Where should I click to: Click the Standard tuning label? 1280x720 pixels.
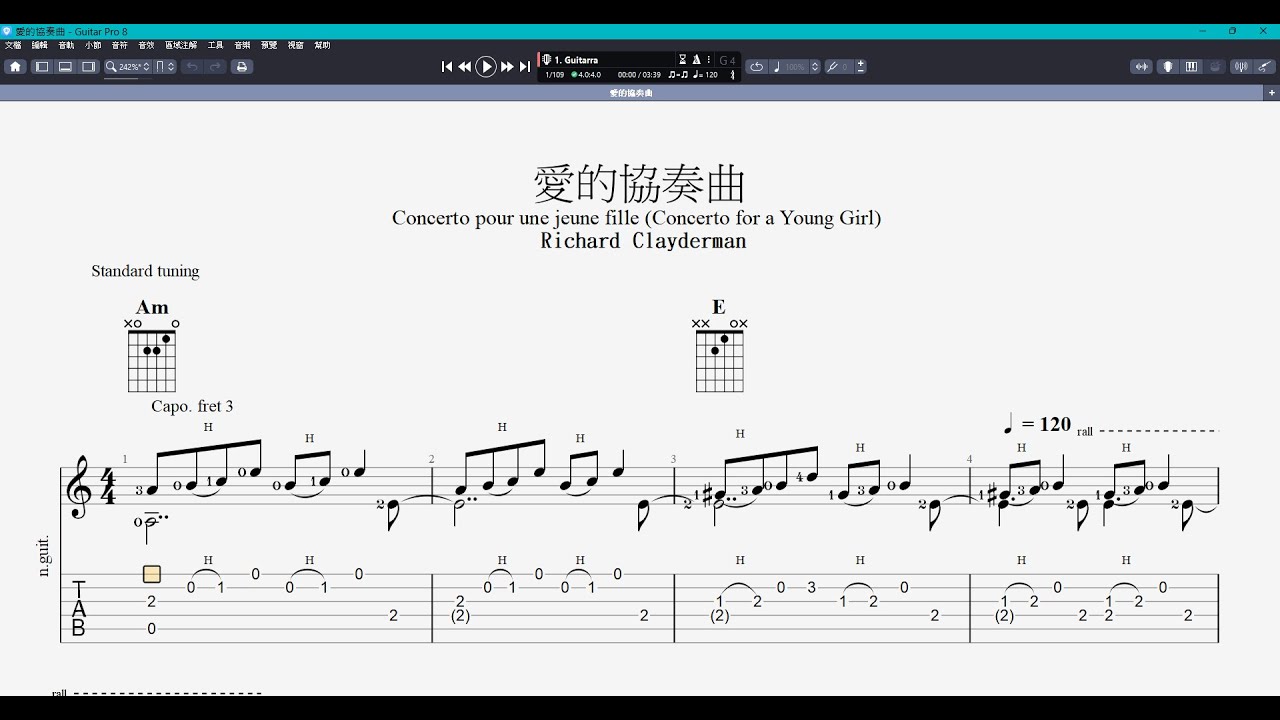145,271
